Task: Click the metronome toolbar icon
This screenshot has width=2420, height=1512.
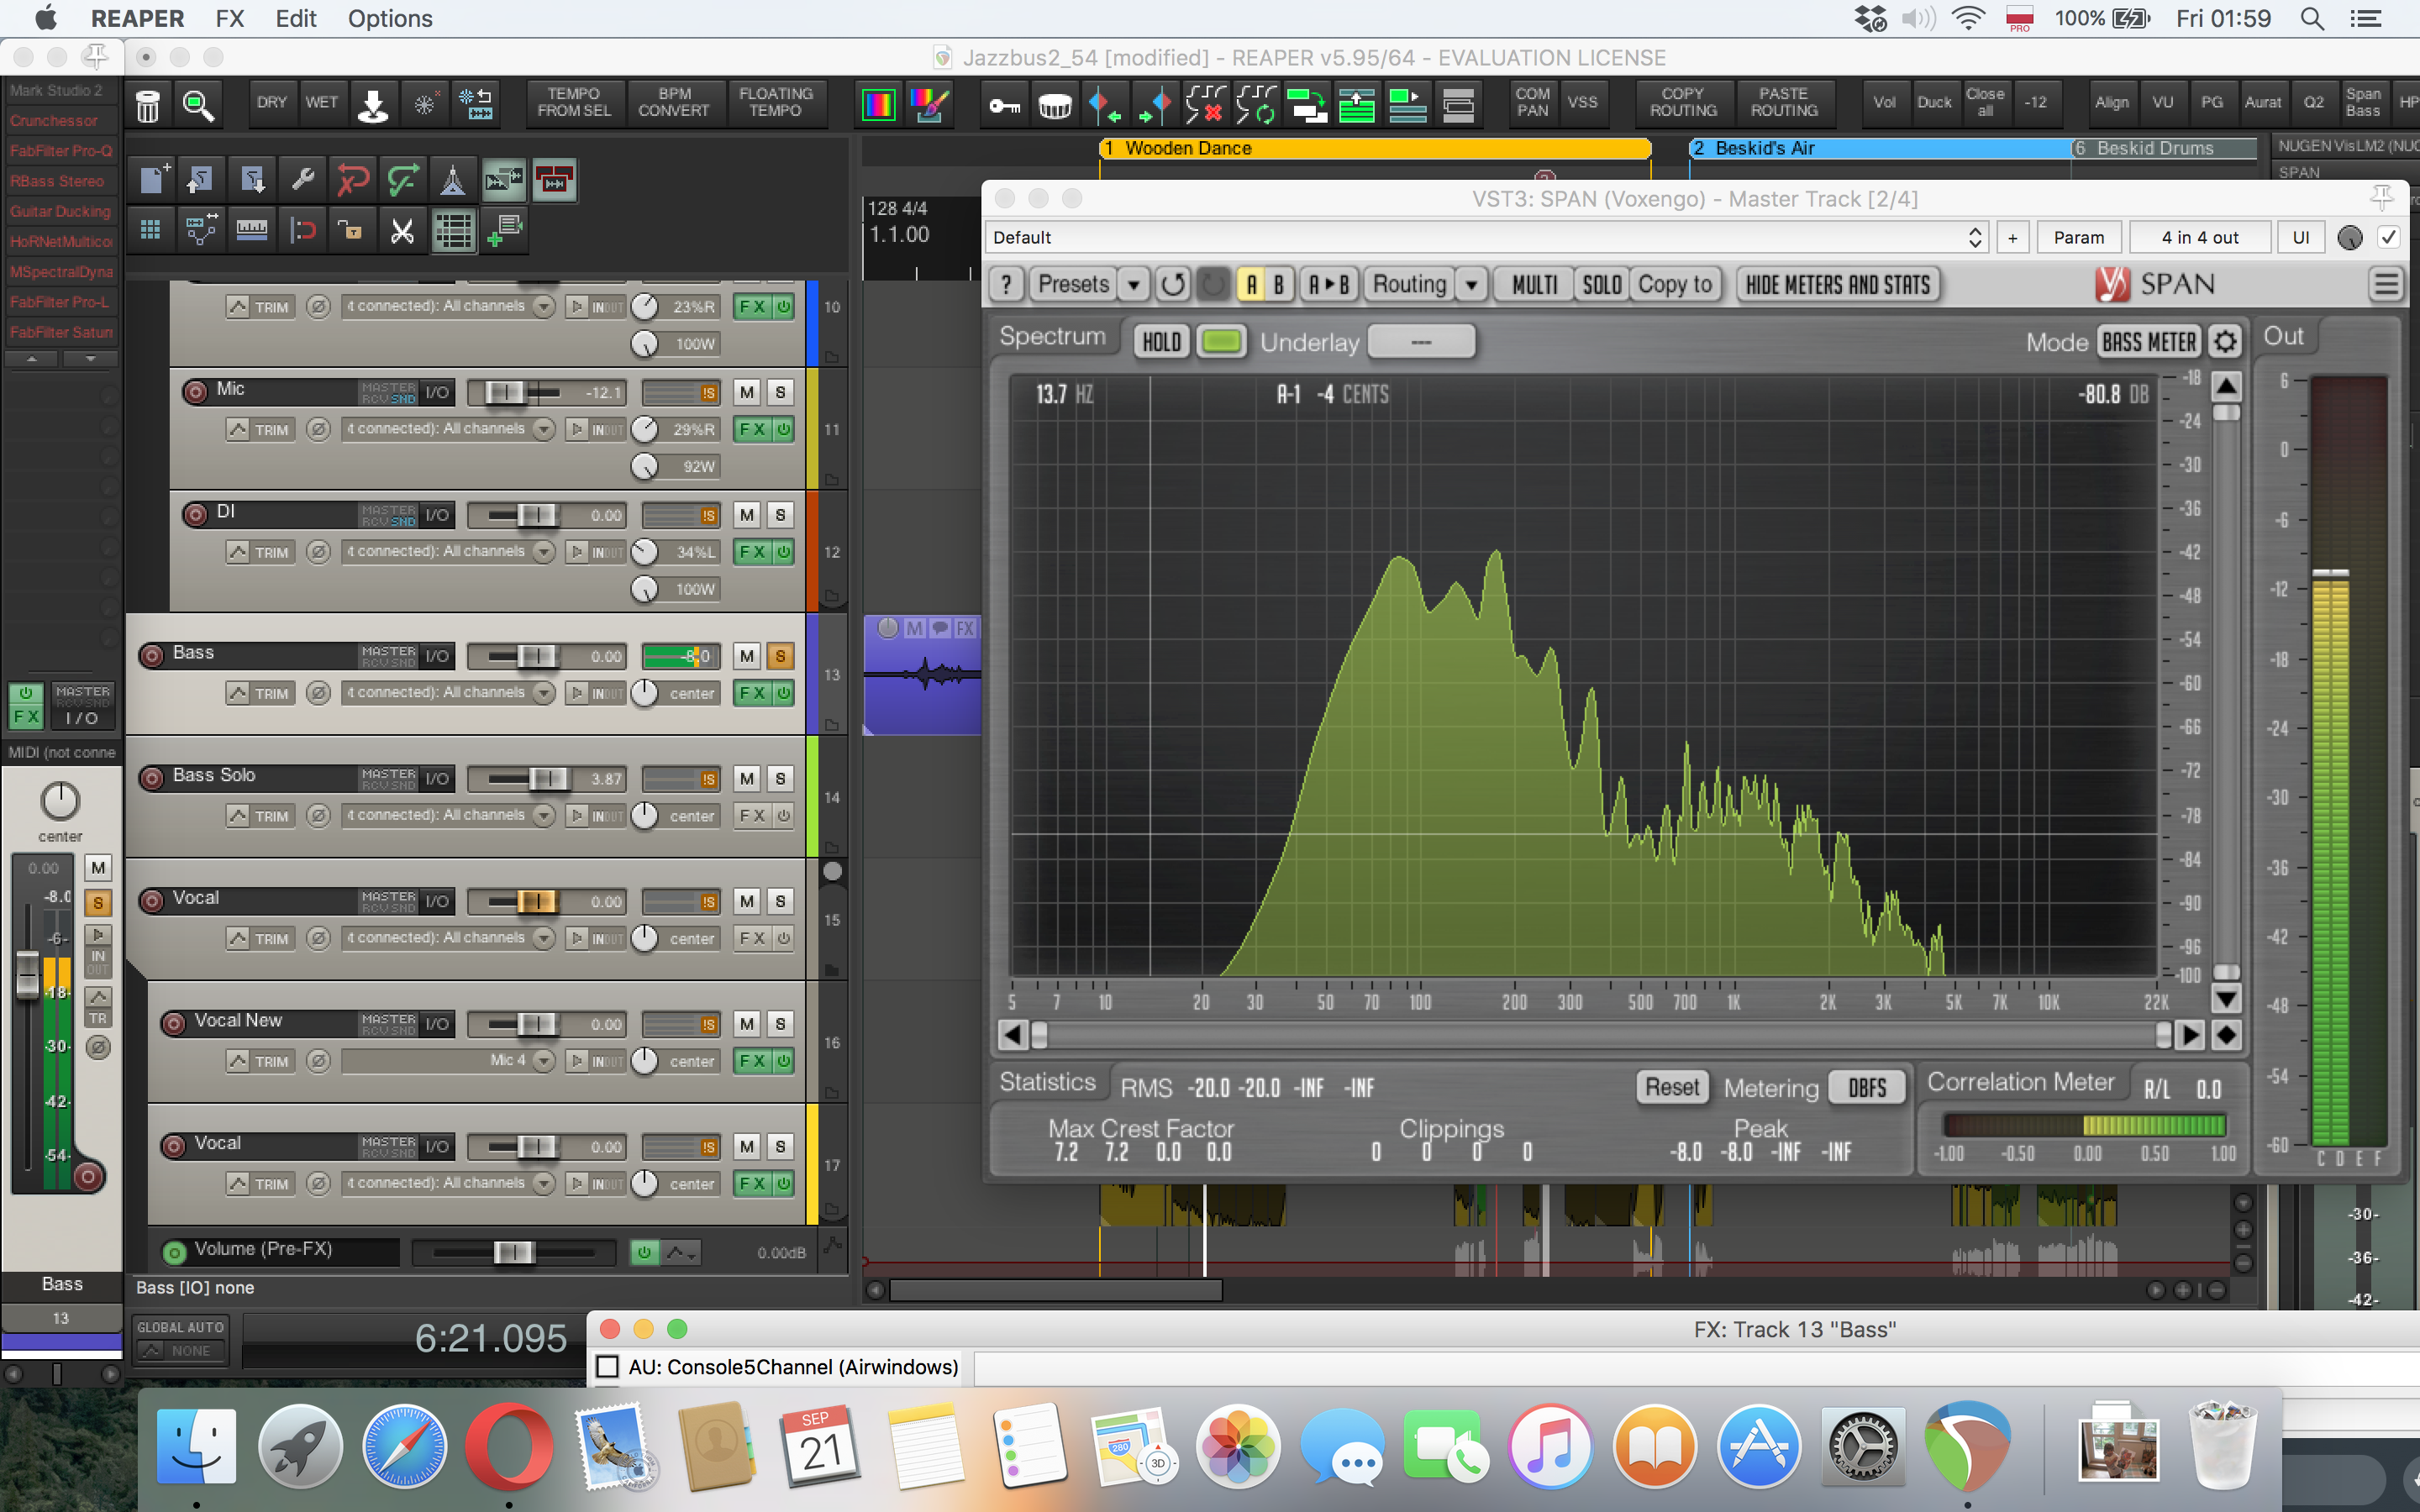Action: 452,180
